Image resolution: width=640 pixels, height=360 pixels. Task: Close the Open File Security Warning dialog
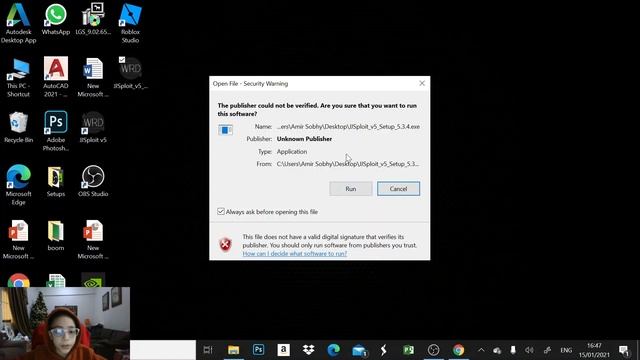(422, 83)
